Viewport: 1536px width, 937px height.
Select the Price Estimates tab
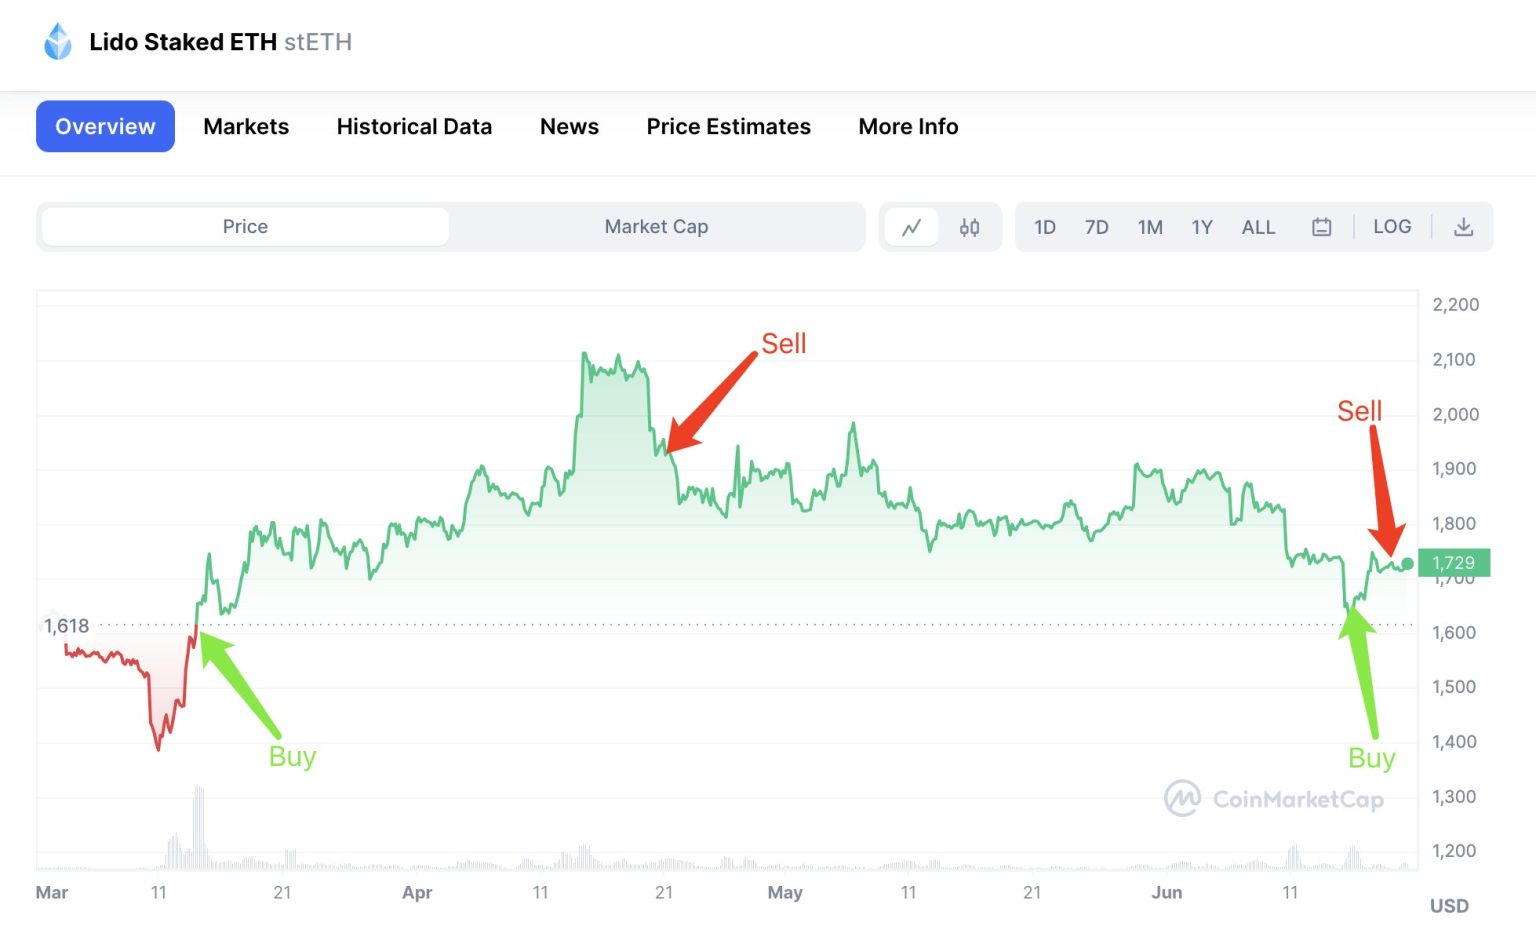tap(728, 126)
